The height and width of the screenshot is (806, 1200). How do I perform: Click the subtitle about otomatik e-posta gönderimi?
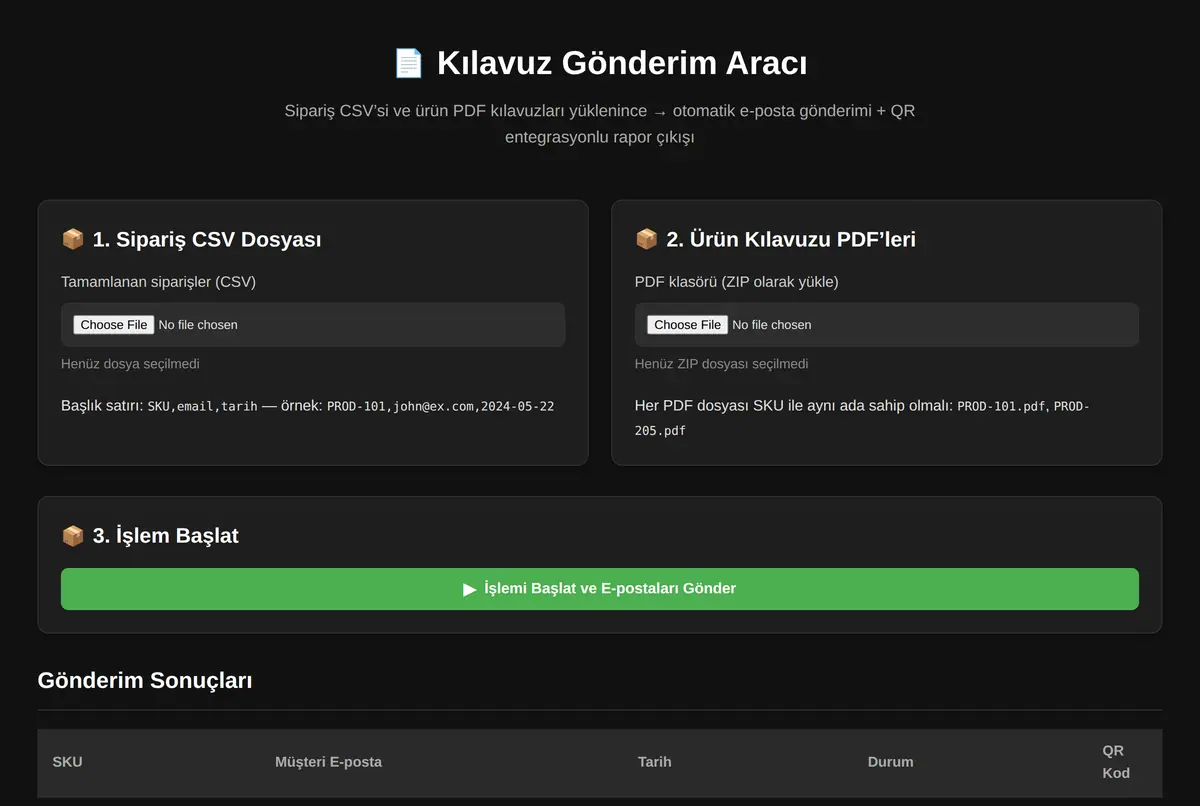click(x=600, y=124)
